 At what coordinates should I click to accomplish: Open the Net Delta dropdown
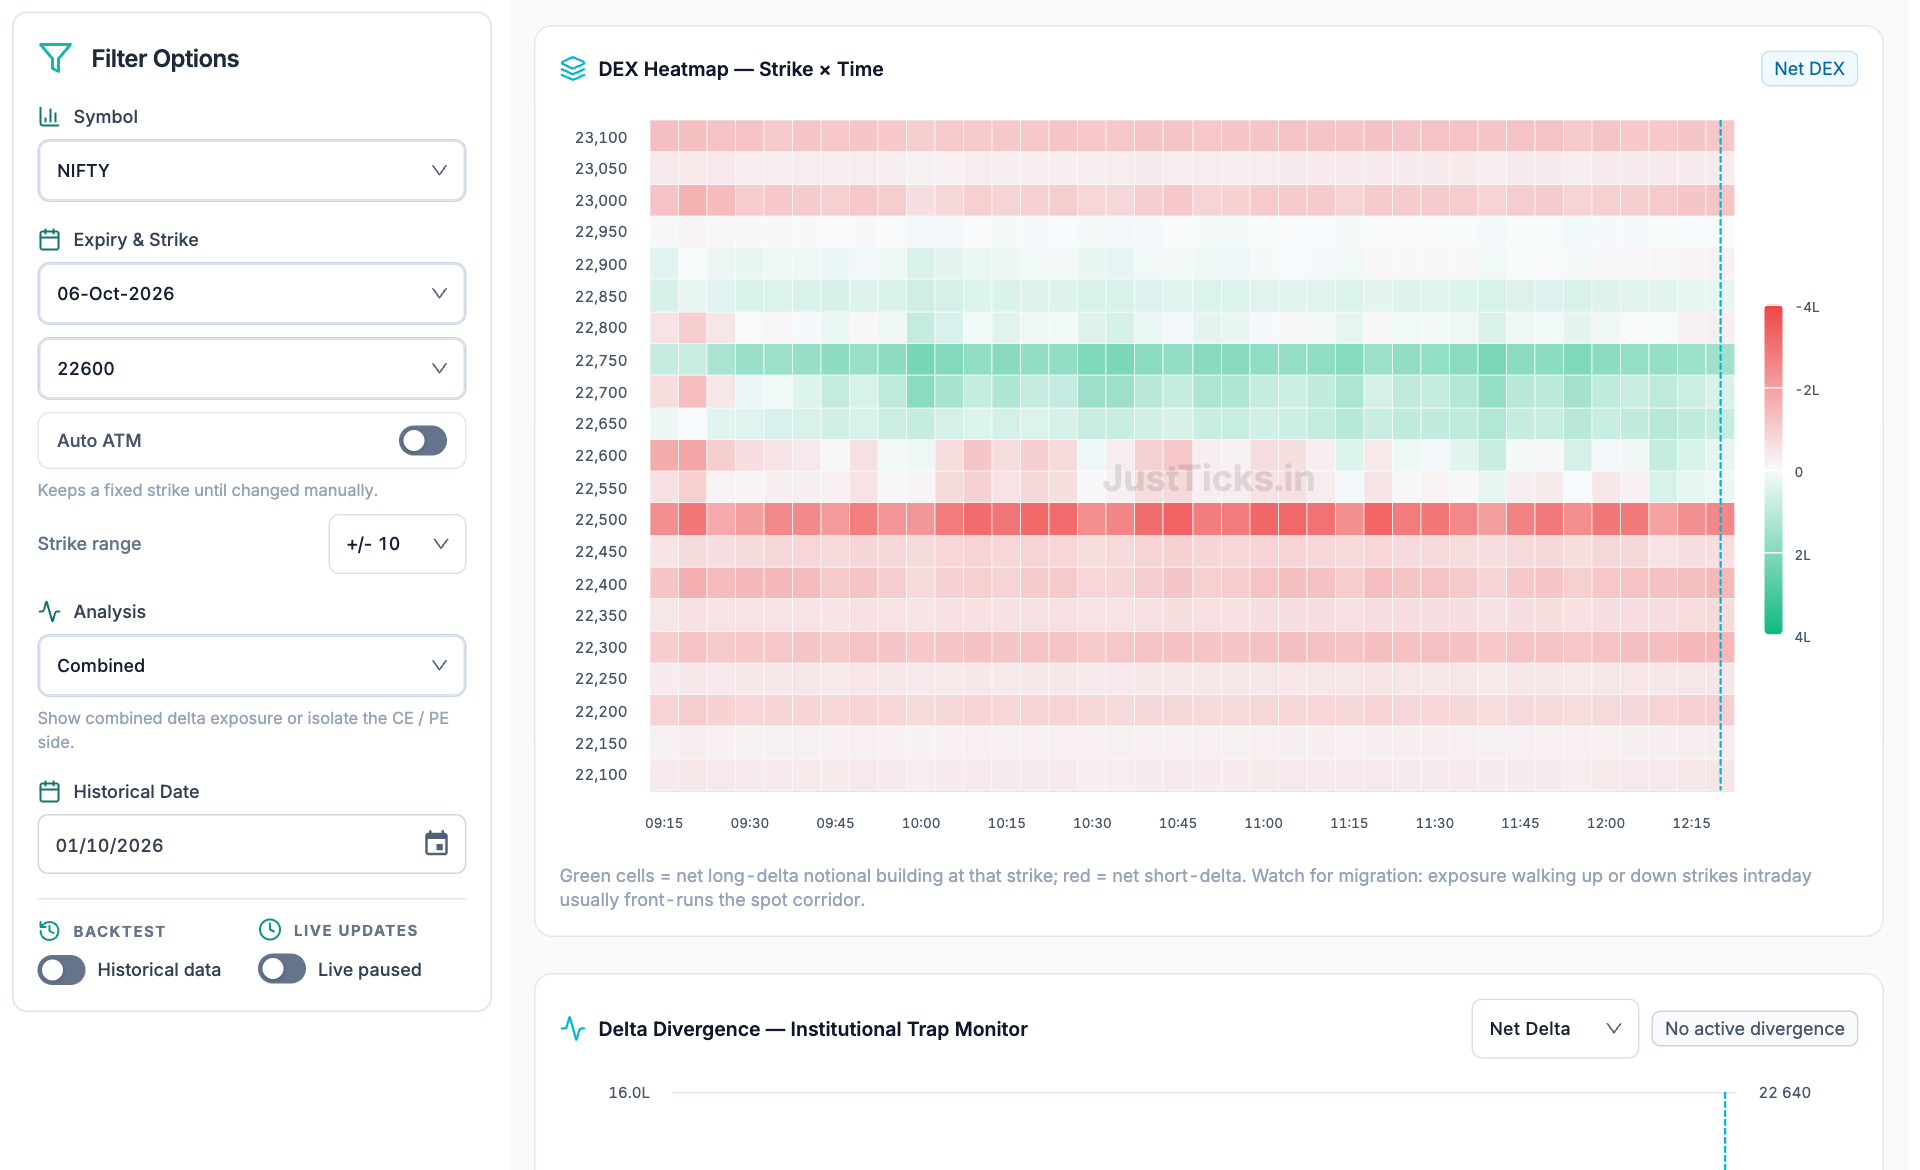tap(1555, 1029)
